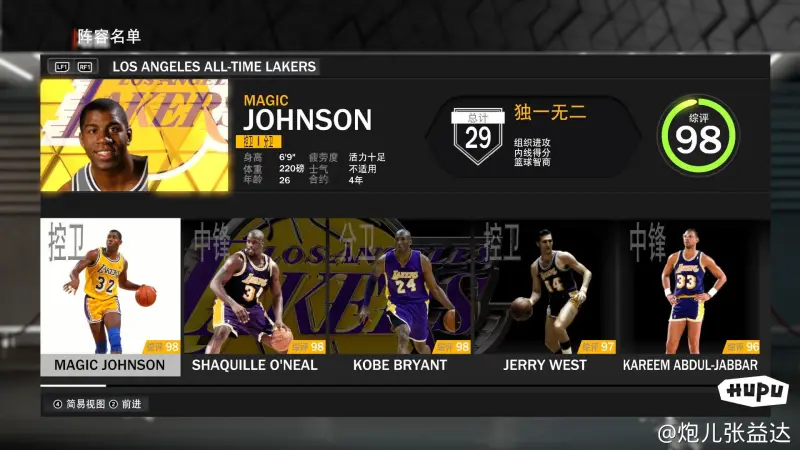Click the 篮球智商 attribute text
This screenshot has height=450, width=800.
click(532, 162)
